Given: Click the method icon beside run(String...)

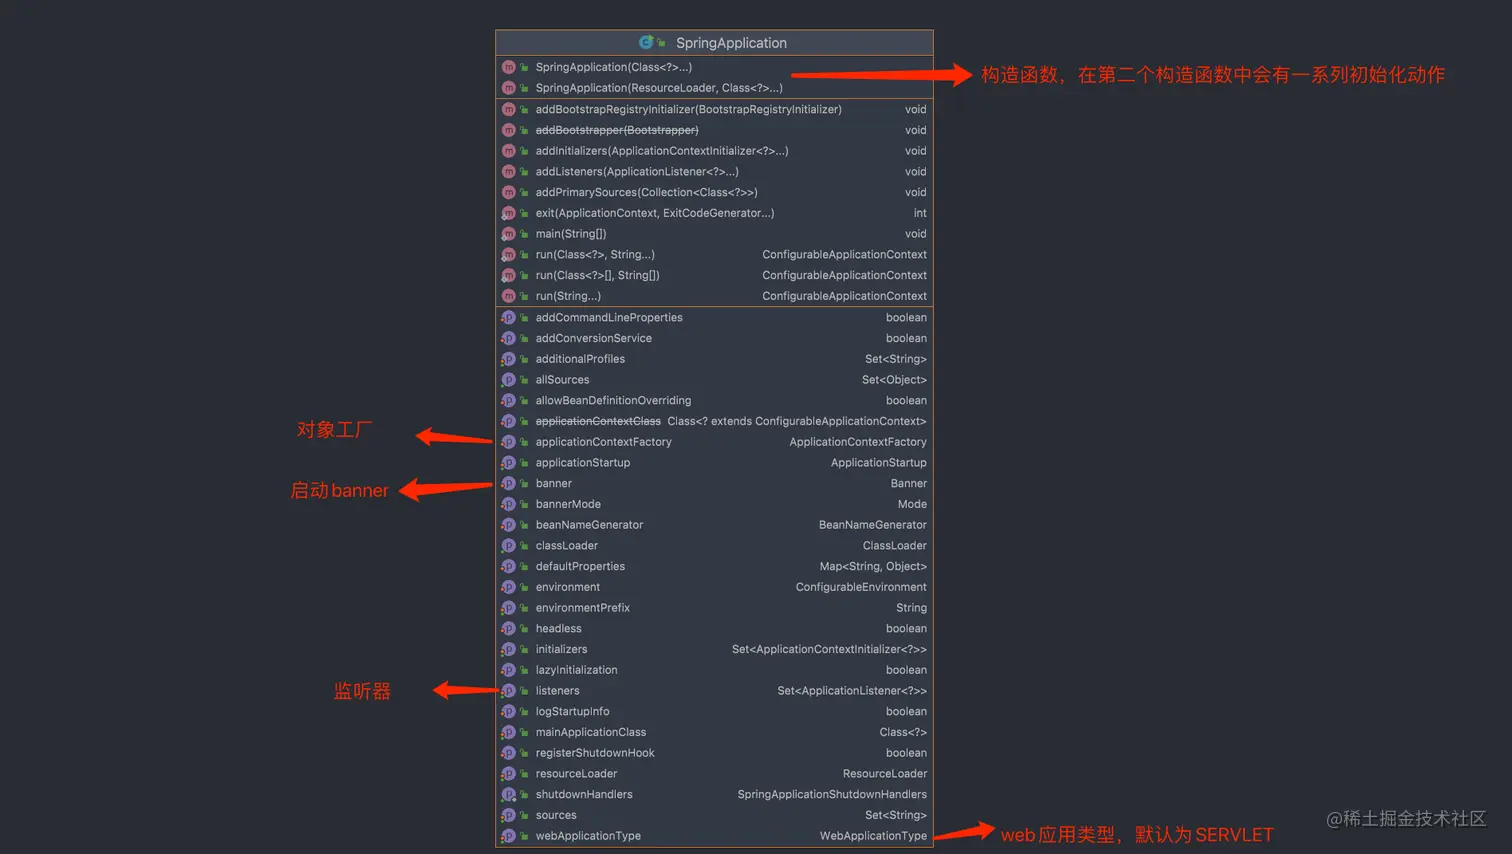Looking at the screenshot, I should pyautogui.click(x=508, y=296).
